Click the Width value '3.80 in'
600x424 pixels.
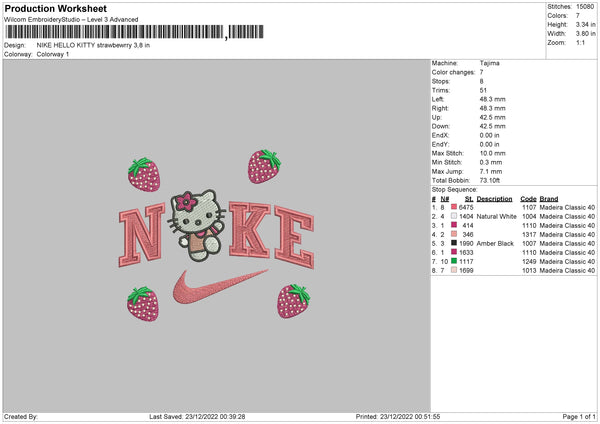point(585,34)
